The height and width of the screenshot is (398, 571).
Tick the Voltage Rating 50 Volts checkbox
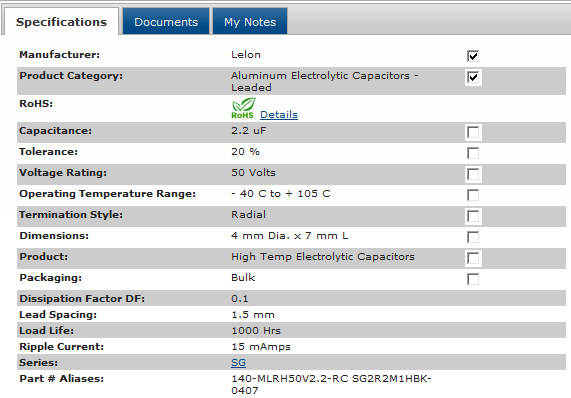[473, 174]
